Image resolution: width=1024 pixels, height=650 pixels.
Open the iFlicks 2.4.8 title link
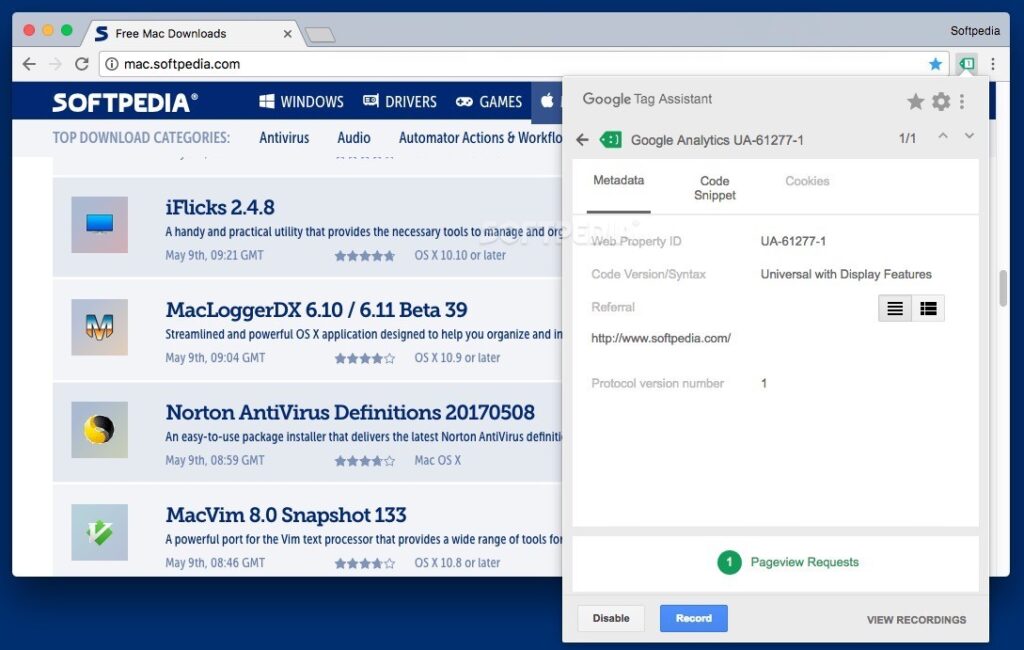tap(220, 208)
